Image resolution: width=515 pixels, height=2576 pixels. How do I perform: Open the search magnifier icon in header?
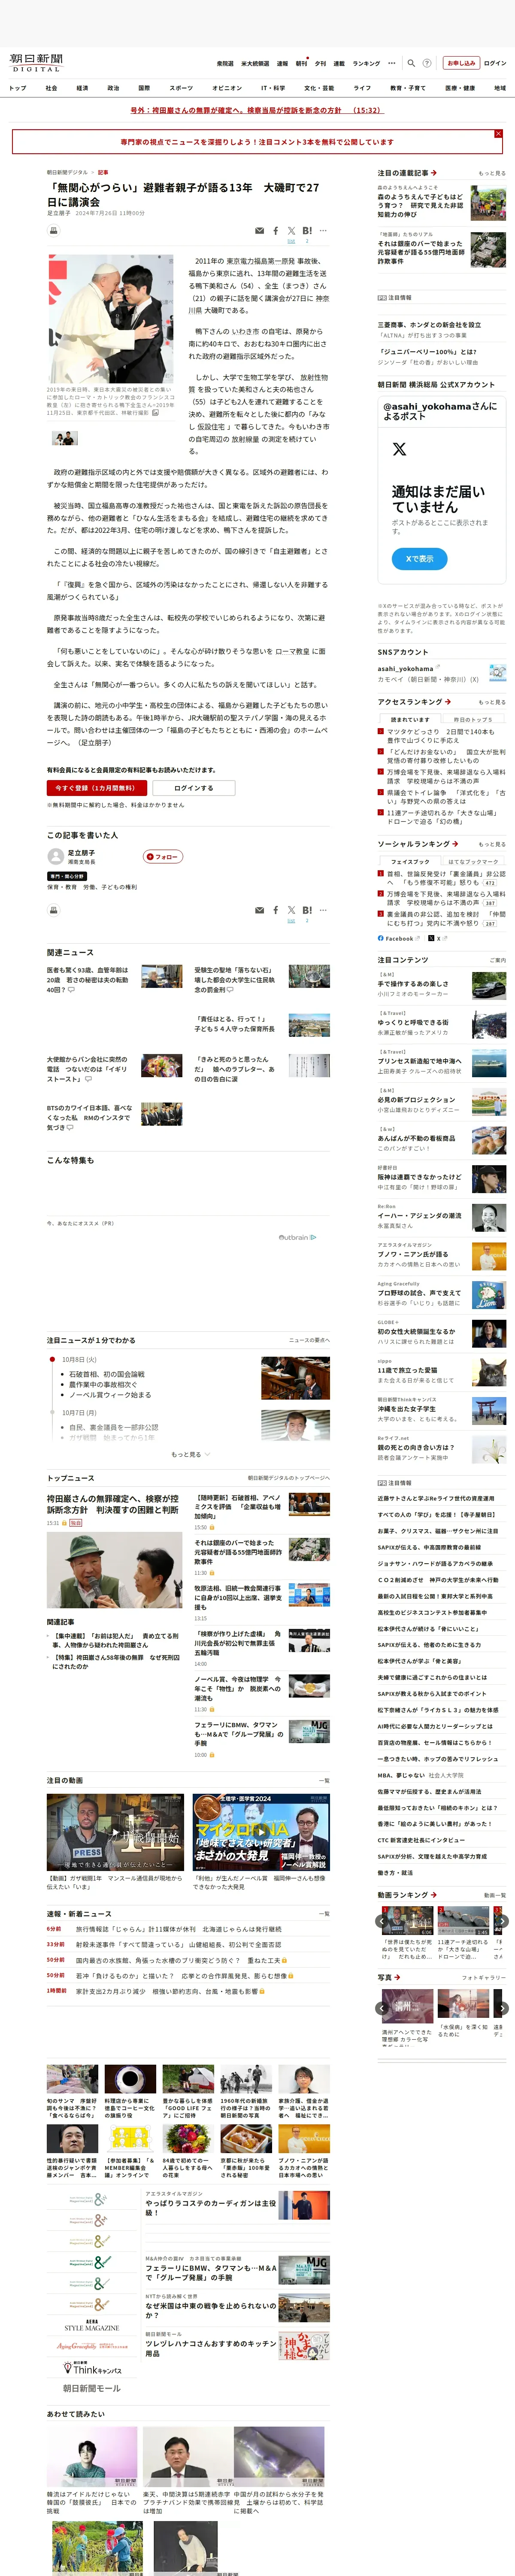click(412, 63)
